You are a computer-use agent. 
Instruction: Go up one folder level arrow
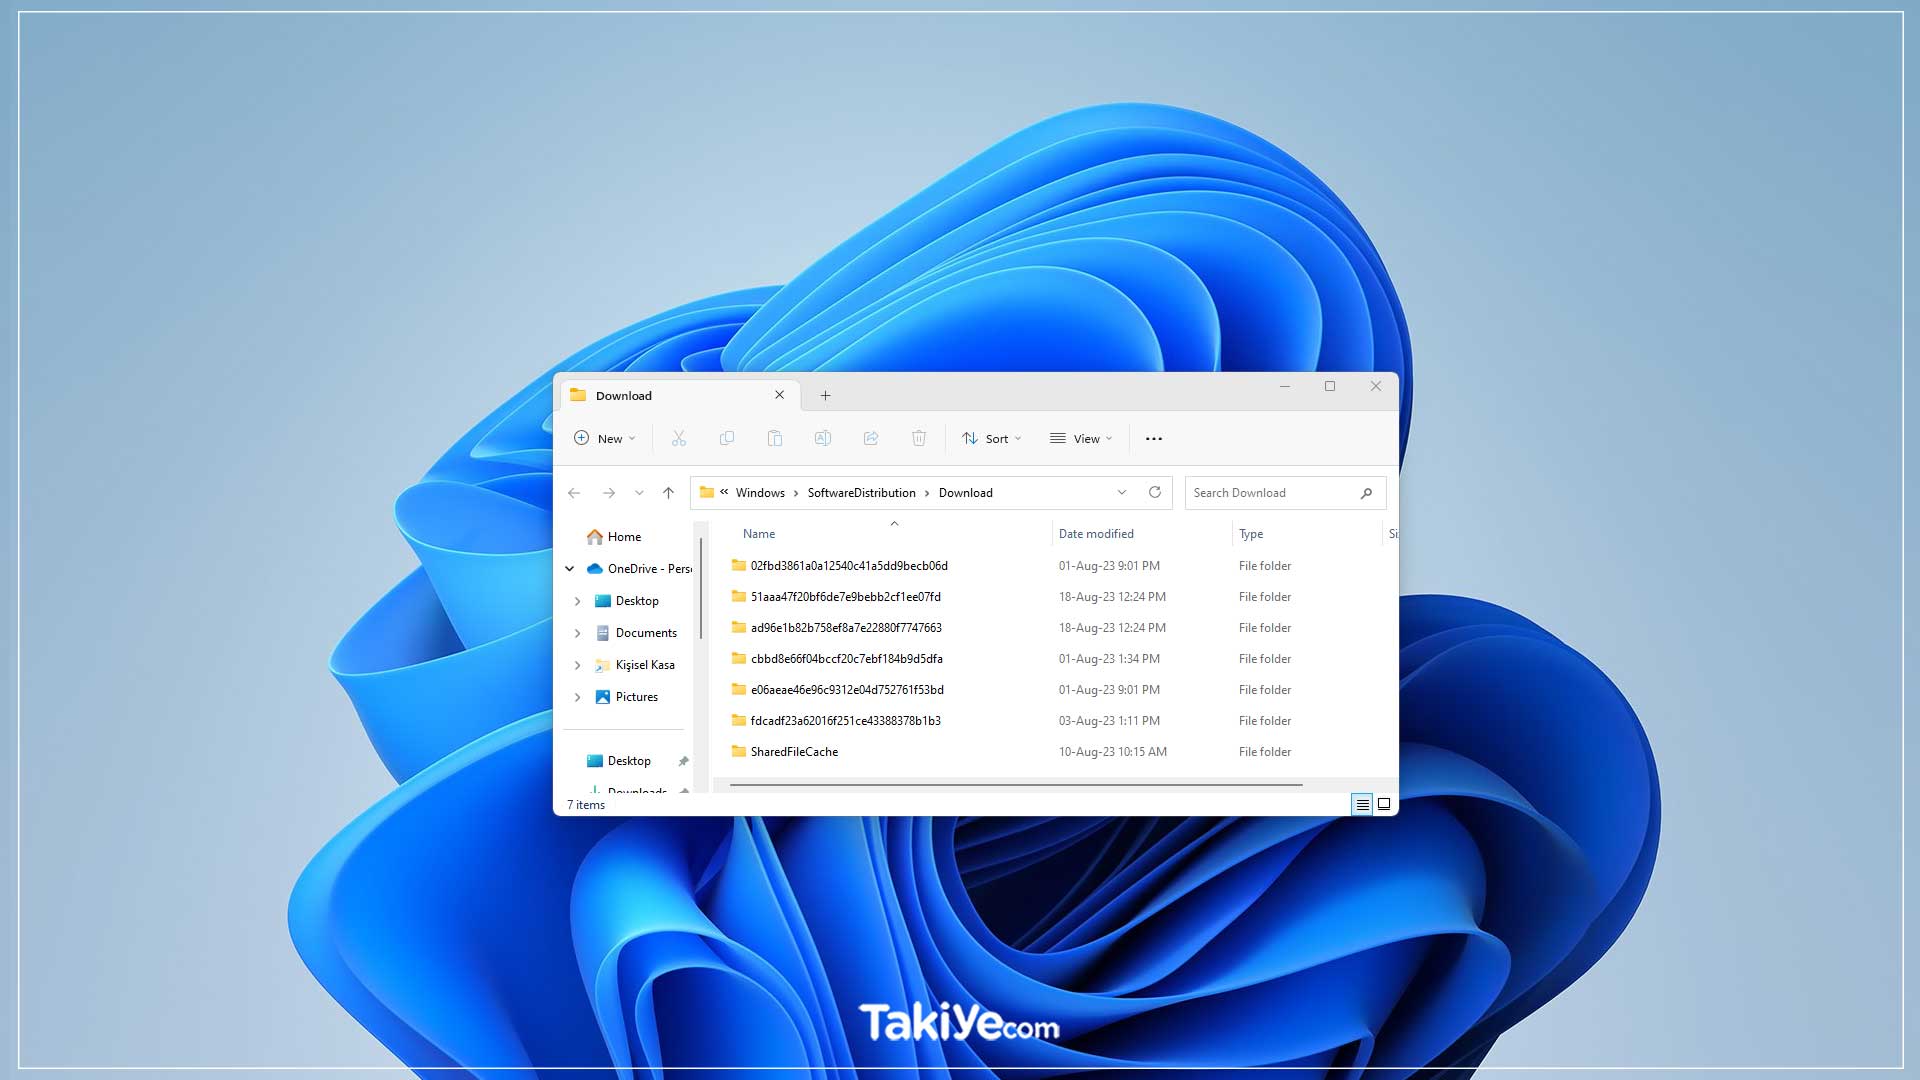(668, 493)
